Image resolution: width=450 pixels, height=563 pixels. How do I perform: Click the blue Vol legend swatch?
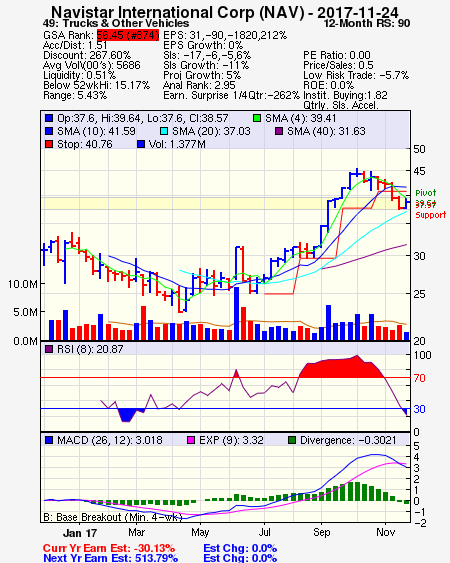tap(141, 144)
